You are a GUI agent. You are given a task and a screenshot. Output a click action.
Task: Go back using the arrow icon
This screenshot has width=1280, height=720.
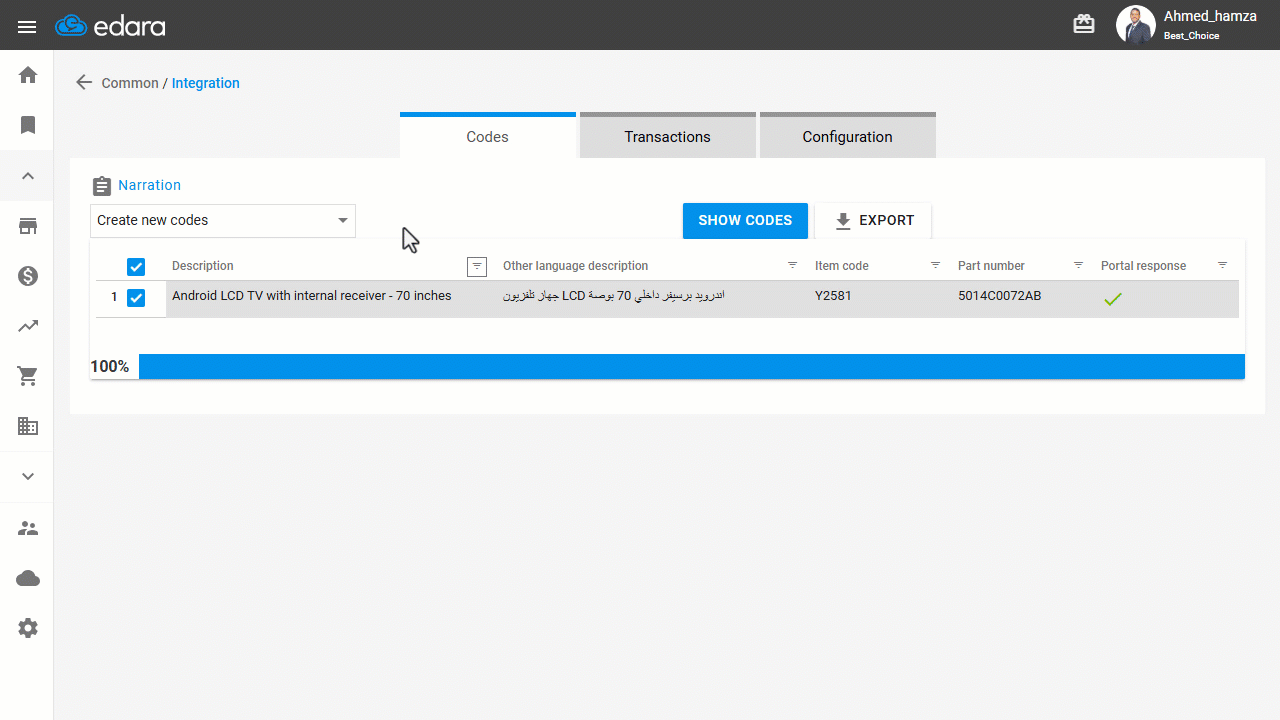pos(84,83)
